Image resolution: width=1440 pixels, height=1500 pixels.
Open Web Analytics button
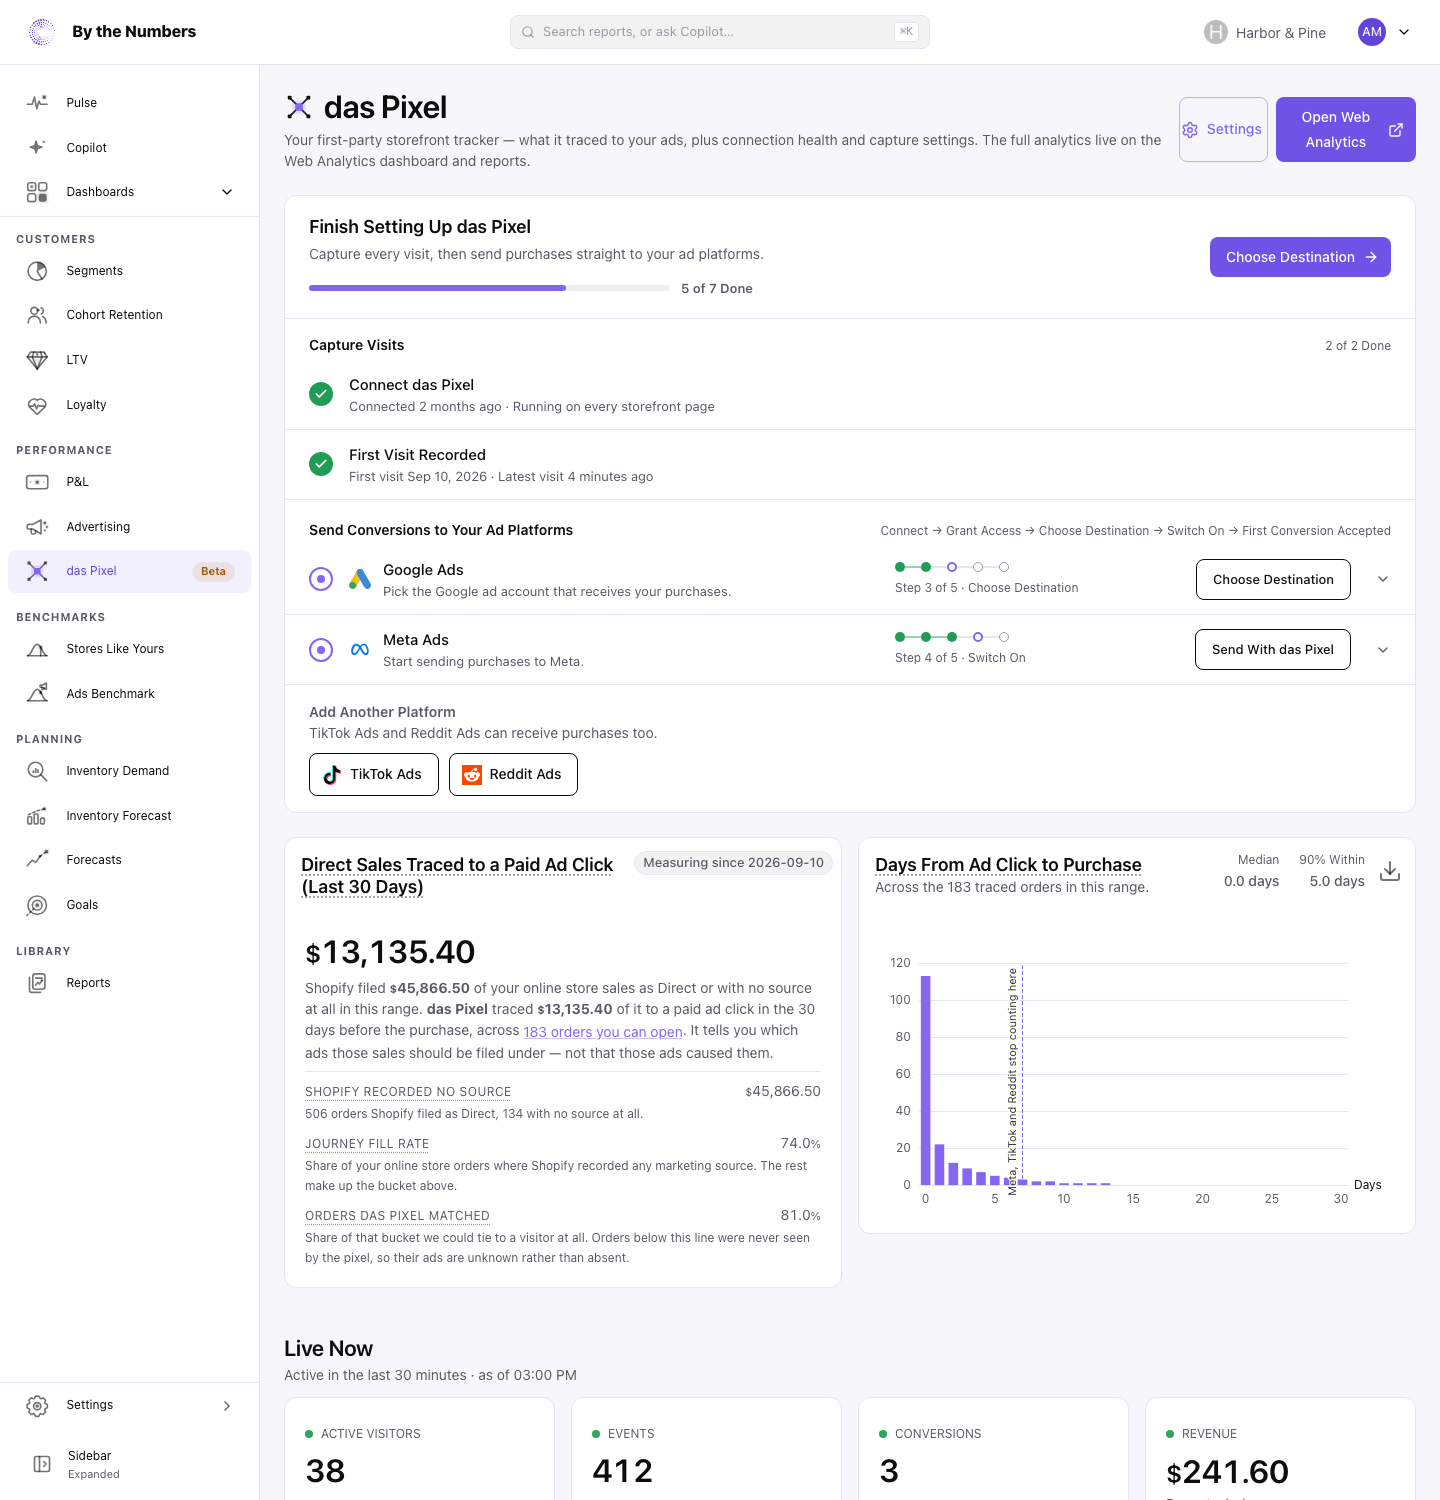1346,130
